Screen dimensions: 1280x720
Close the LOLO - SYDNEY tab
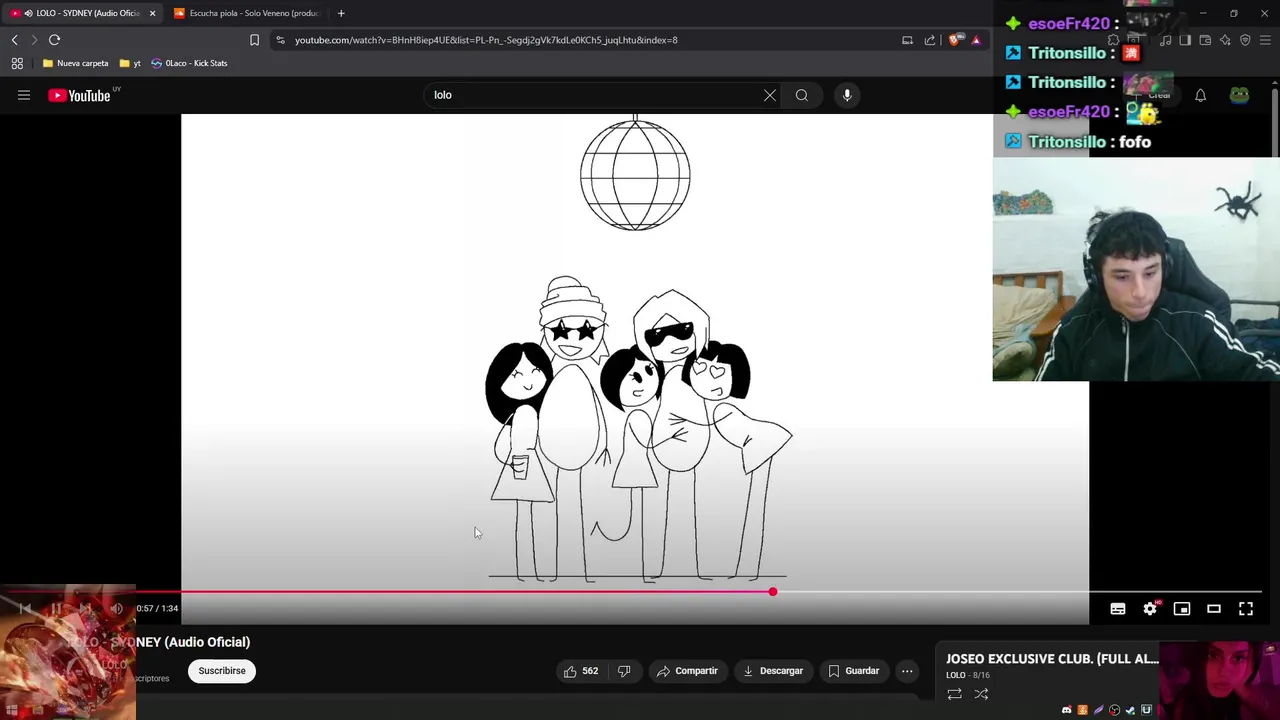click(152, 13)
